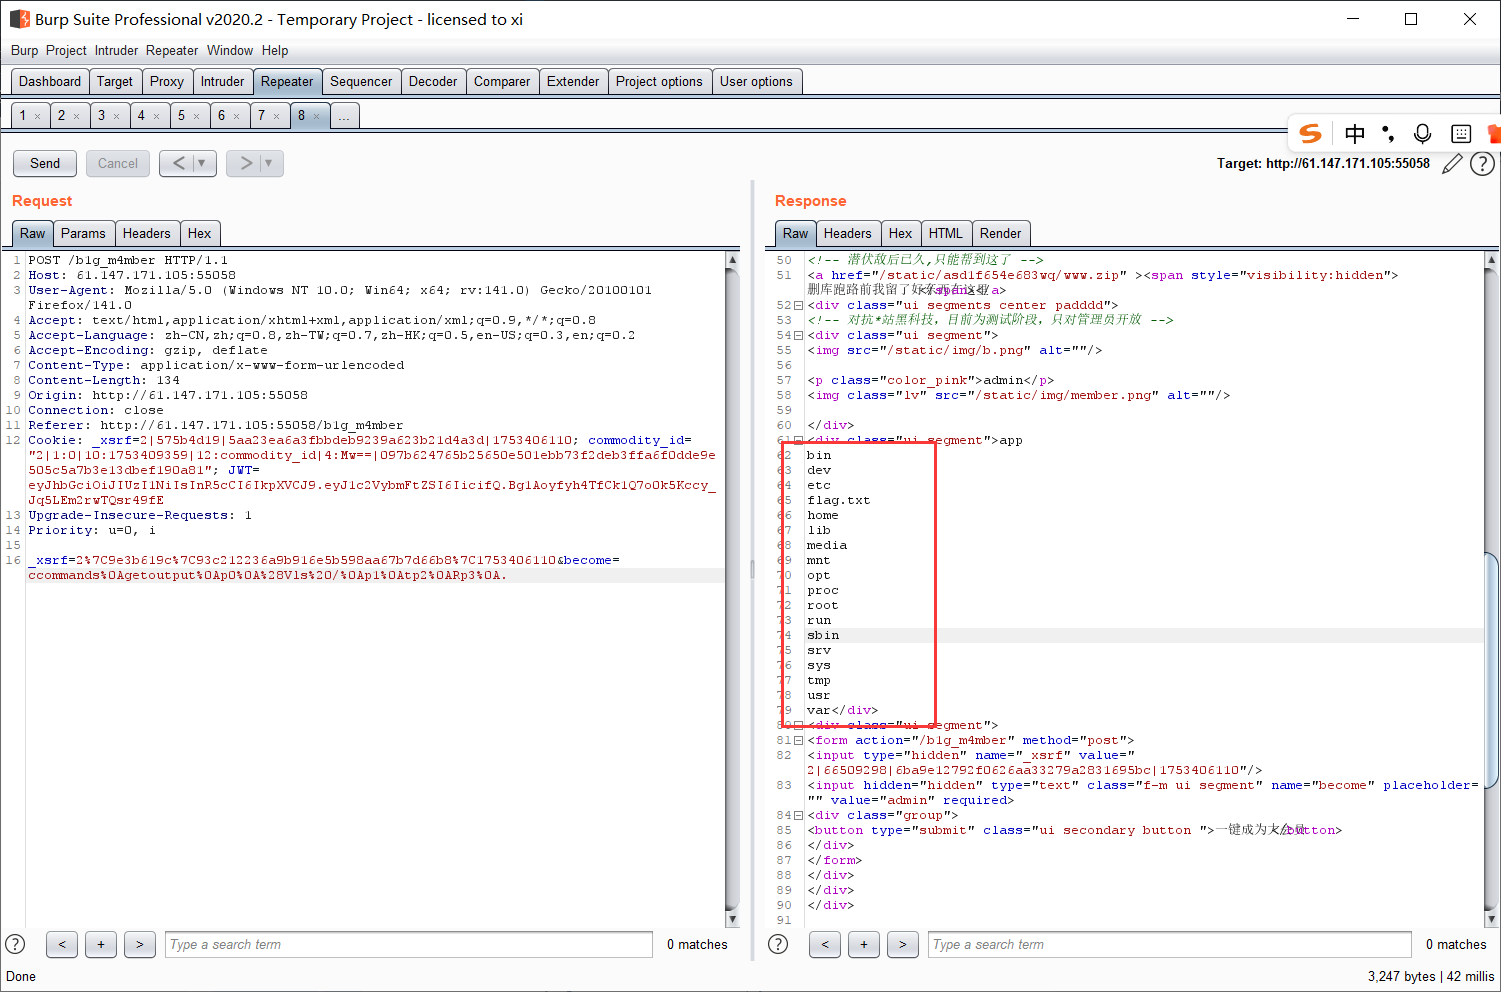Viewport: 1501px width, 992px height.
Task: Open the Burp menu
Action: [24, 50]
